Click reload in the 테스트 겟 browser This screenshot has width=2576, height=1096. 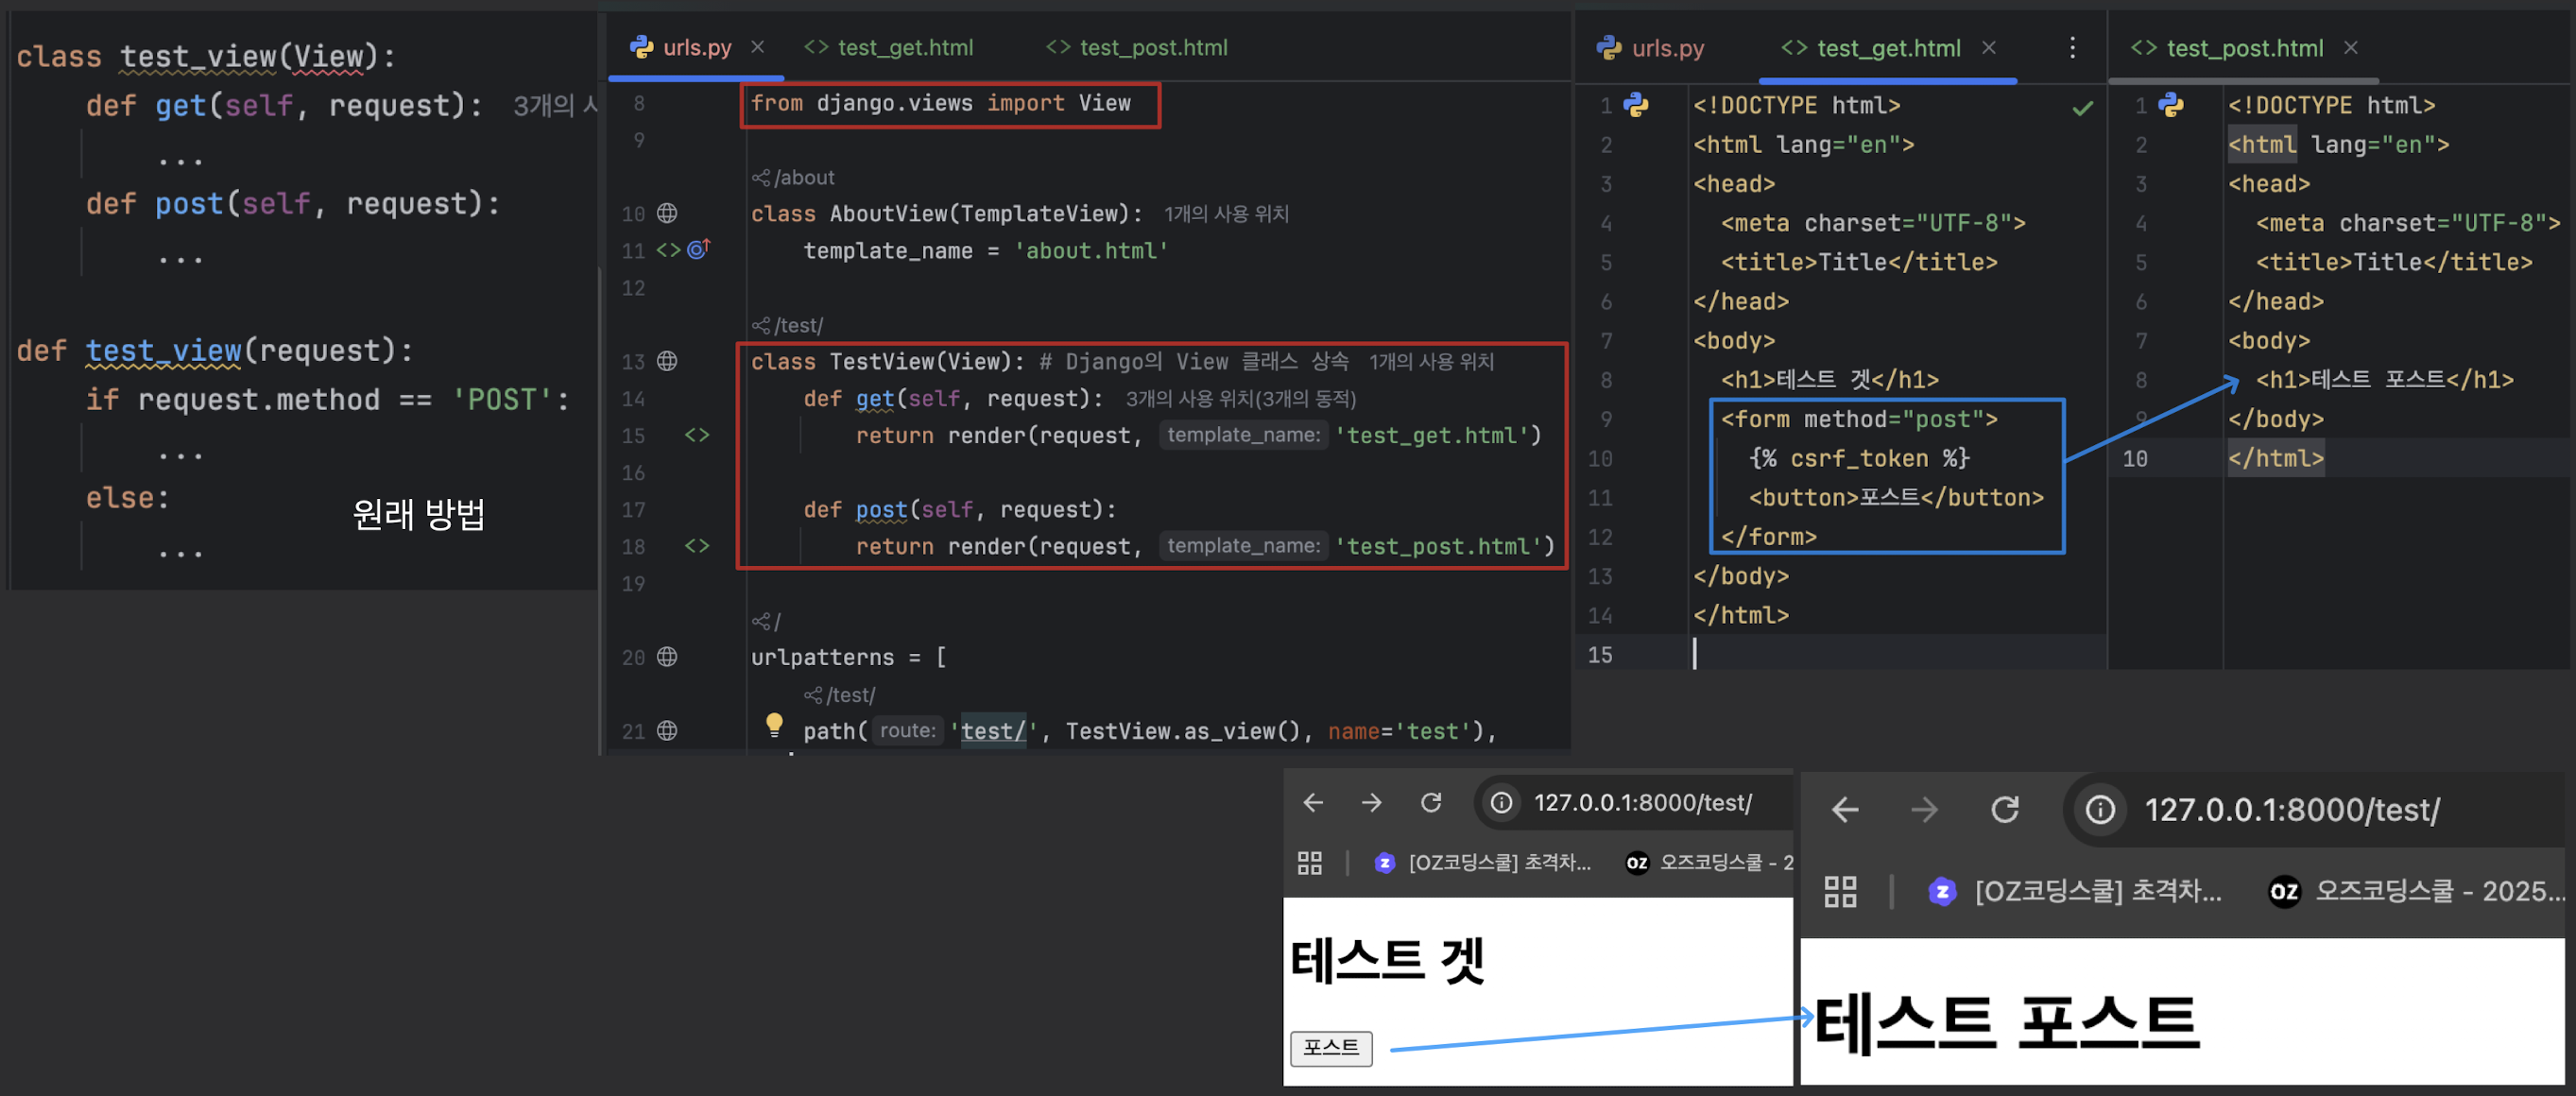tap(1431, 803)
